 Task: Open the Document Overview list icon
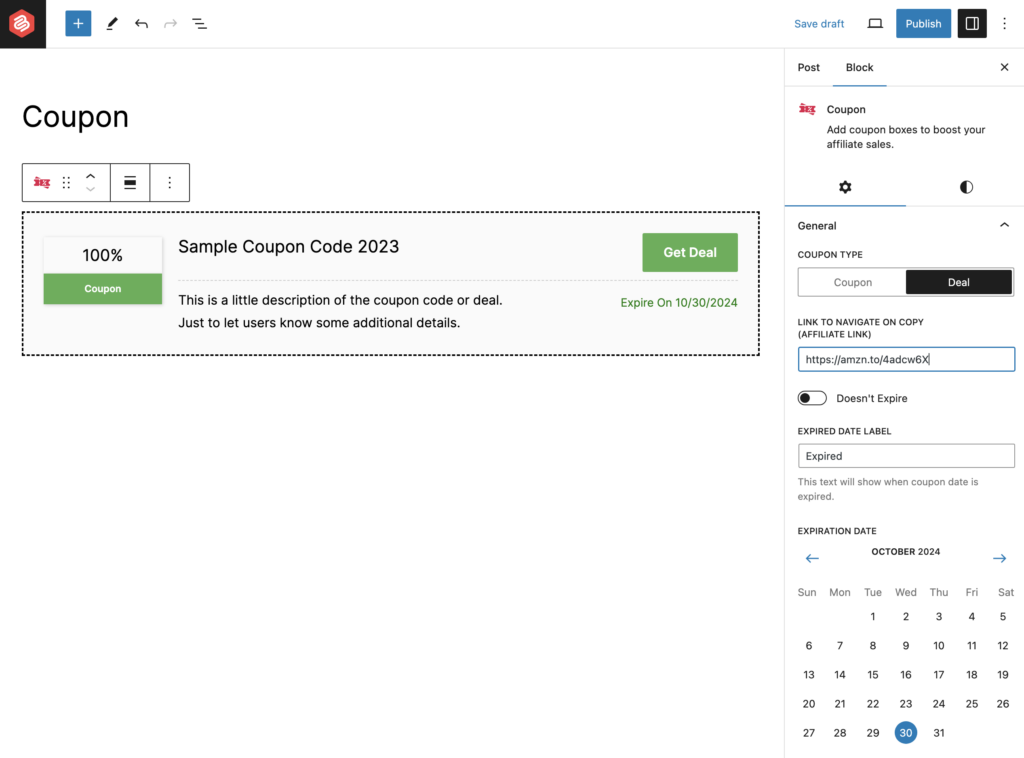[200, 23]
